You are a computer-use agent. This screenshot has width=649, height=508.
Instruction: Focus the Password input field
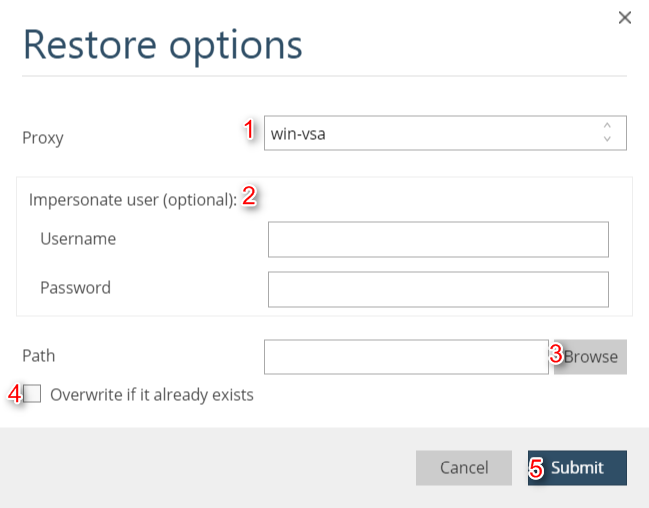(x=438, y=289)
